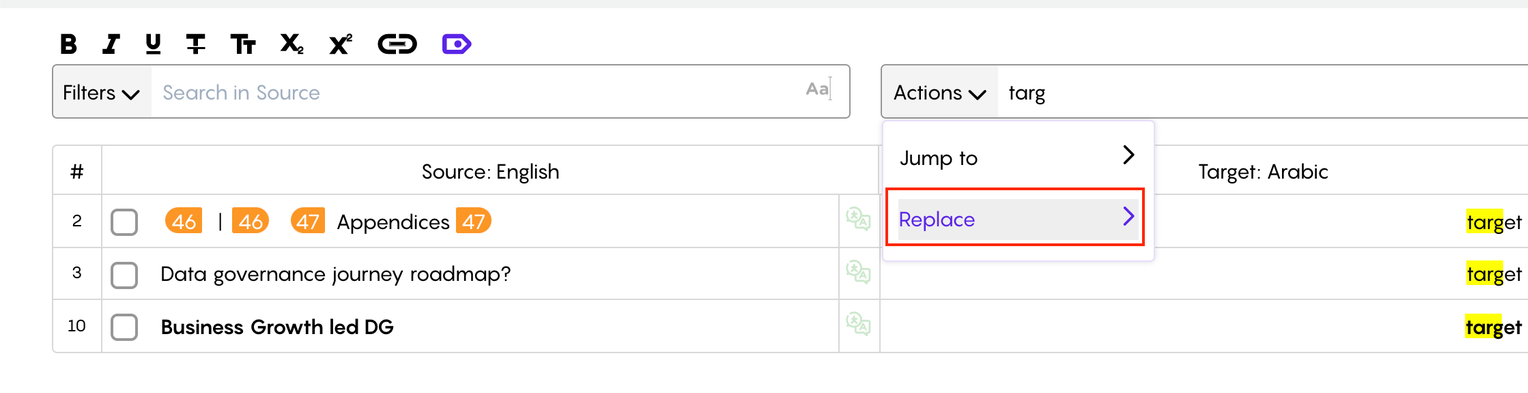Insert a link with the chain icon
The width and height of the screenshot is (1528, 393).
(397, 44)
